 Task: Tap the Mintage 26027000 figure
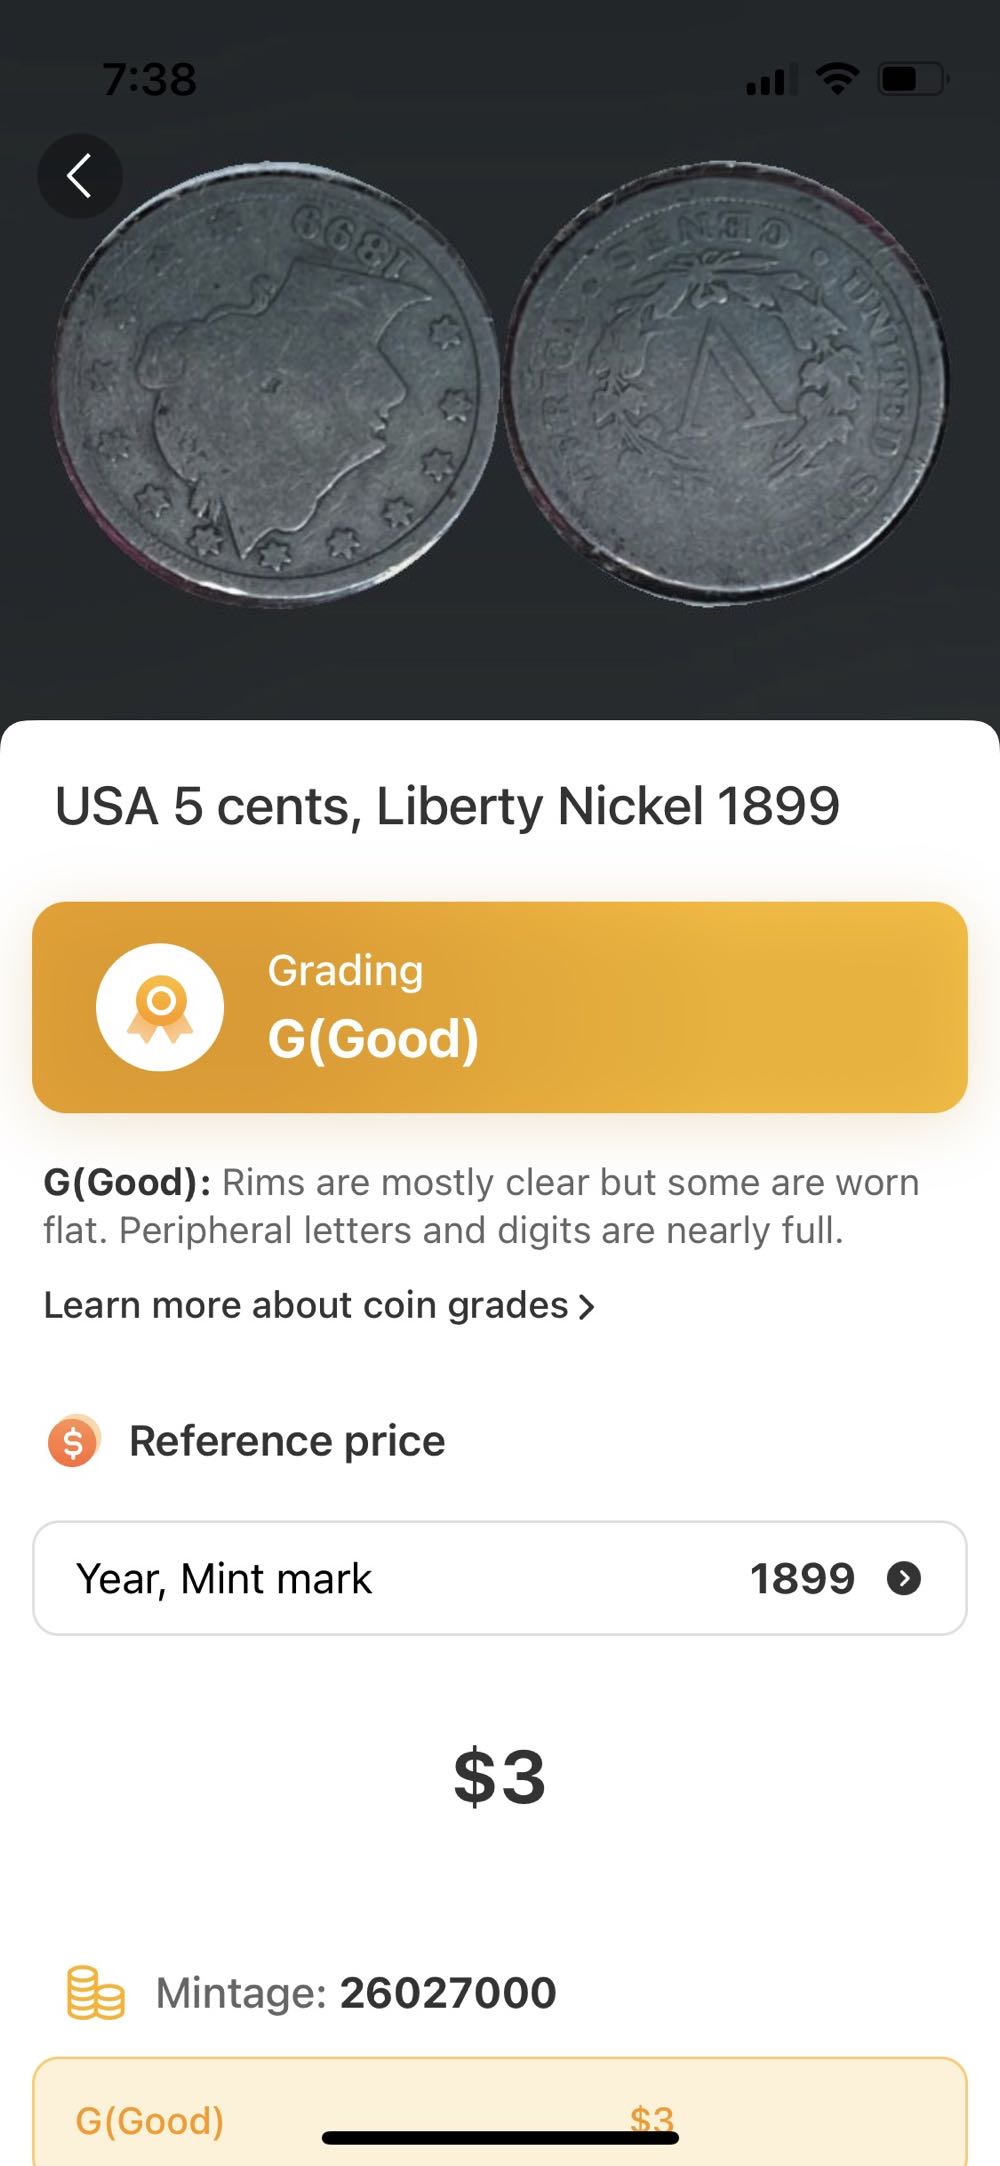coord(448,1993)
